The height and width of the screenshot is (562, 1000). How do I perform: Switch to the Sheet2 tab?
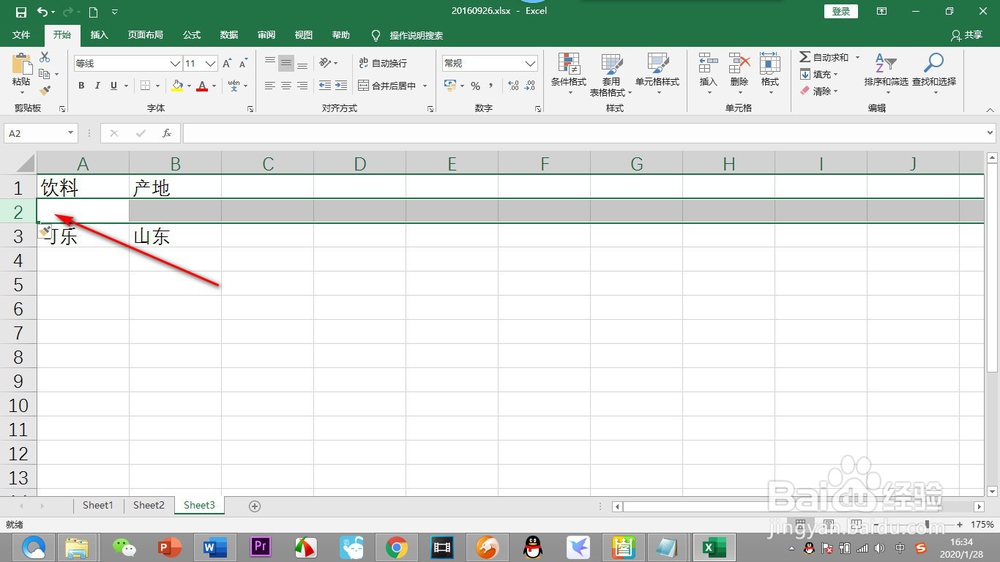[x=149, y=505]
